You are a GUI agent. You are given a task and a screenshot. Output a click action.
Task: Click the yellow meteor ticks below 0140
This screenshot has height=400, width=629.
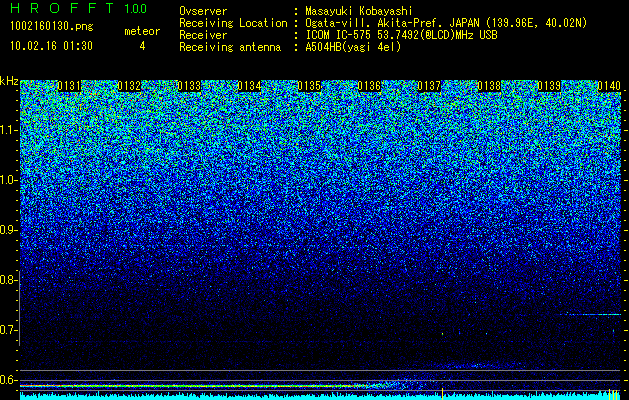point(613,394)
